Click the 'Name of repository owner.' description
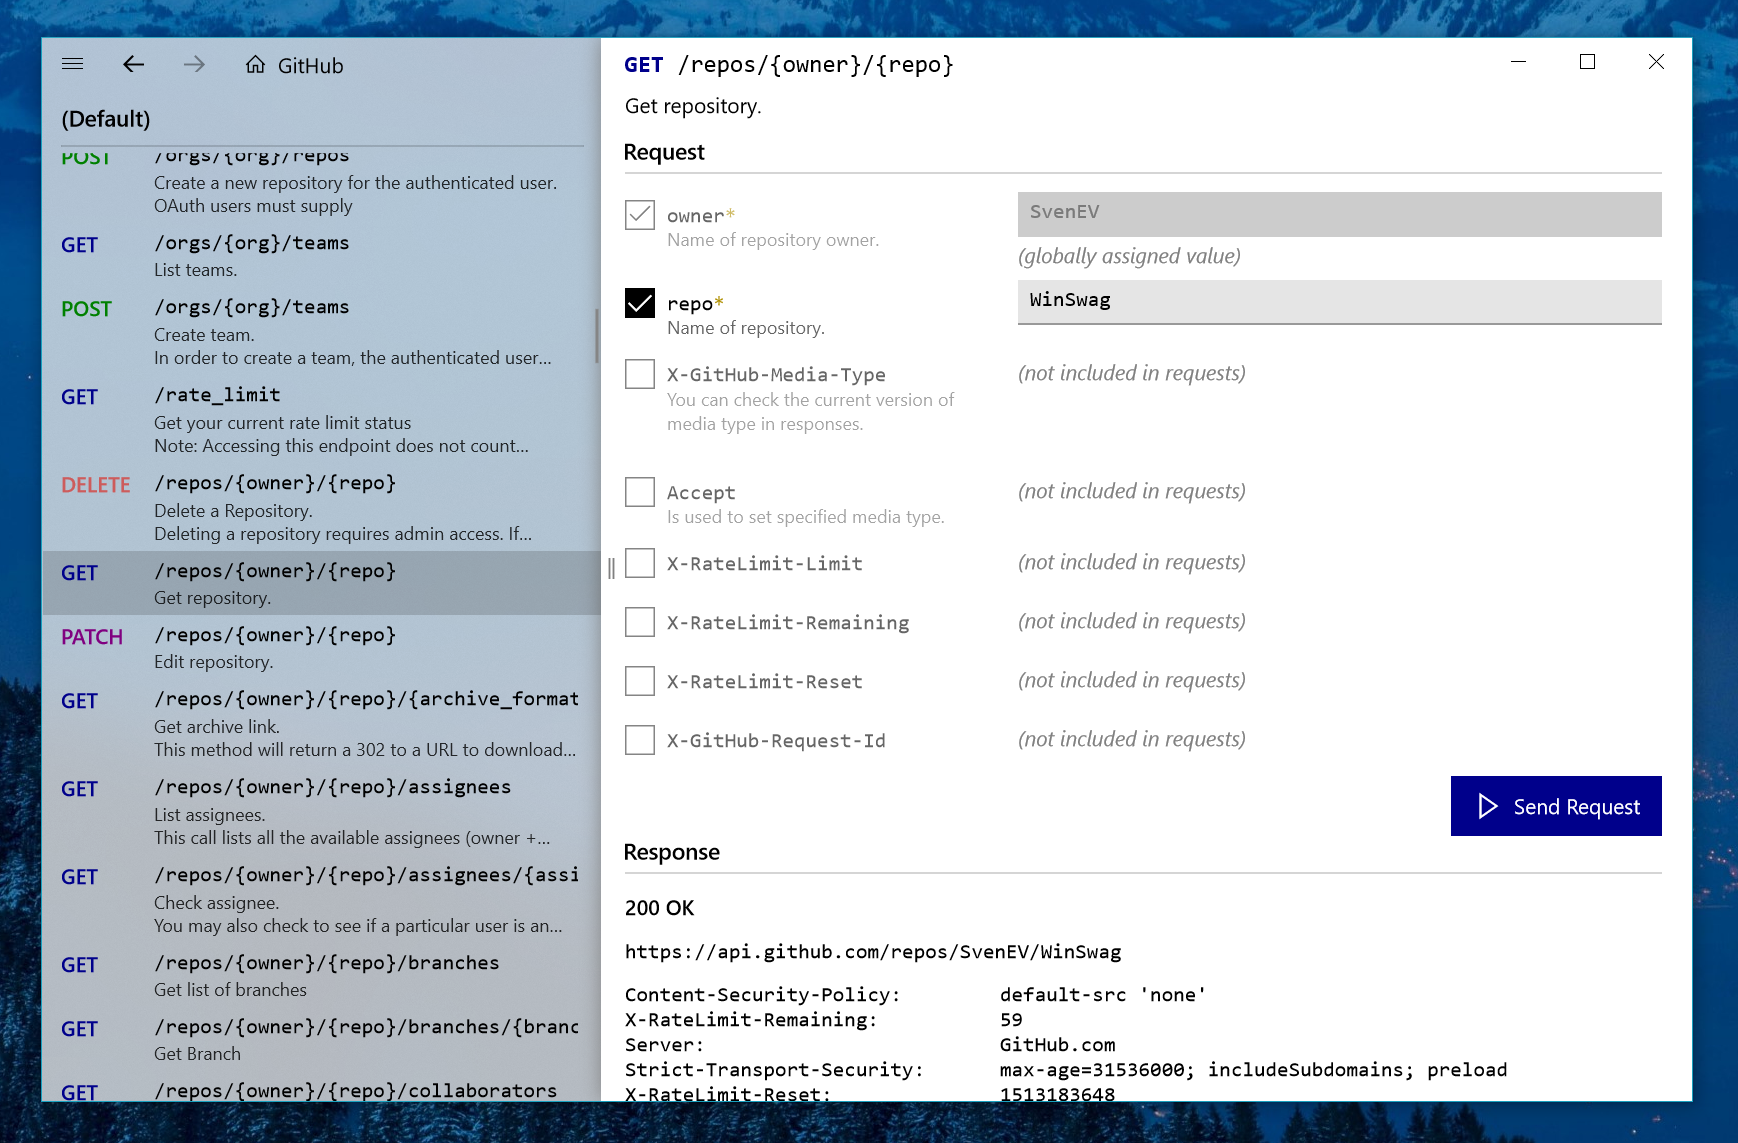Viewport: 1738px width, 1143px height. click(773, 240)
